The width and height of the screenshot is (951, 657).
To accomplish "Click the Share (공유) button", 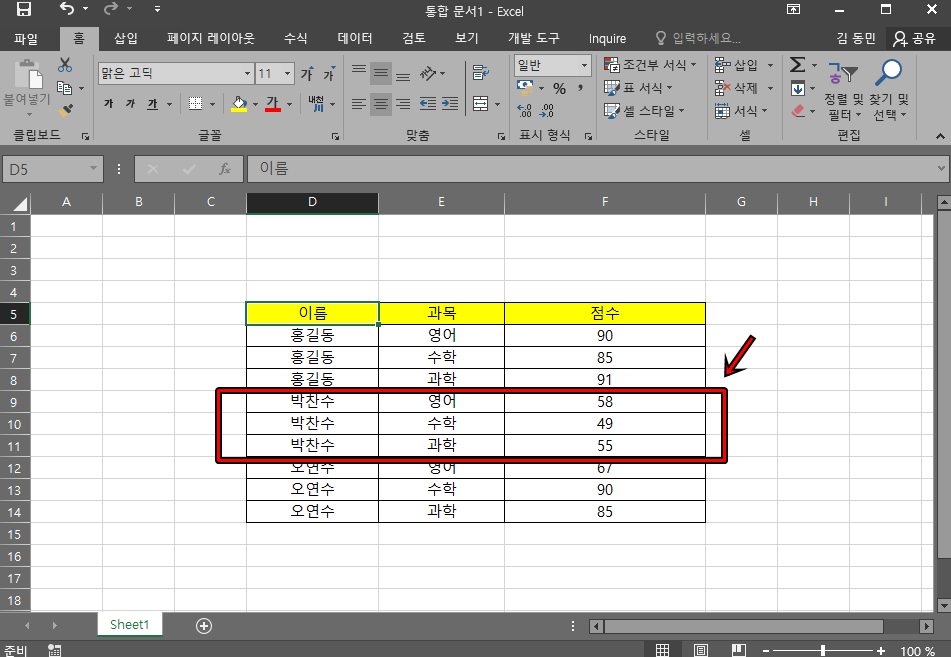I will pyautogui.click(x=915, y=39).
